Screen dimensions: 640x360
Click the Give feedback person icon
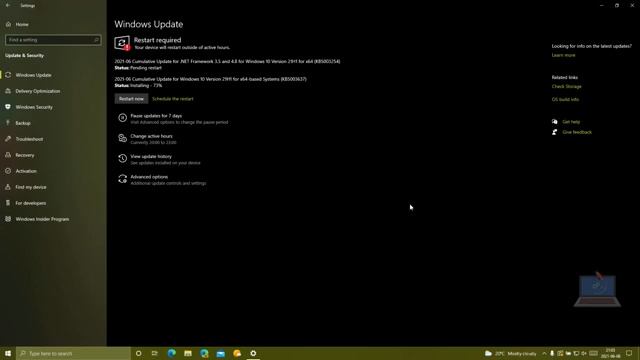(x=554, y=132)
